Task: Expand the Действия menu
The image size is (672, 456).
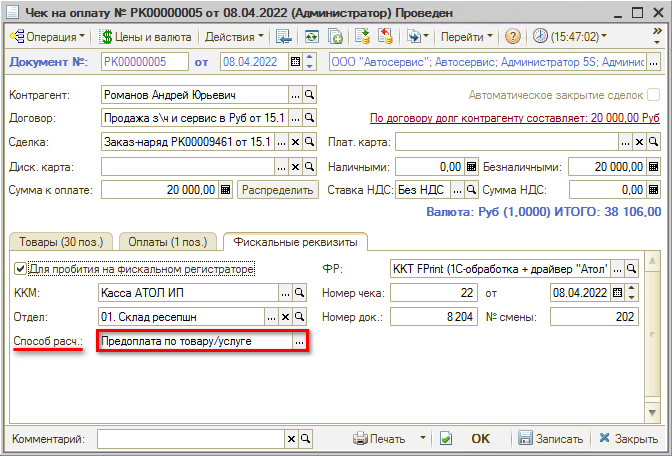Action: point(234,36)
